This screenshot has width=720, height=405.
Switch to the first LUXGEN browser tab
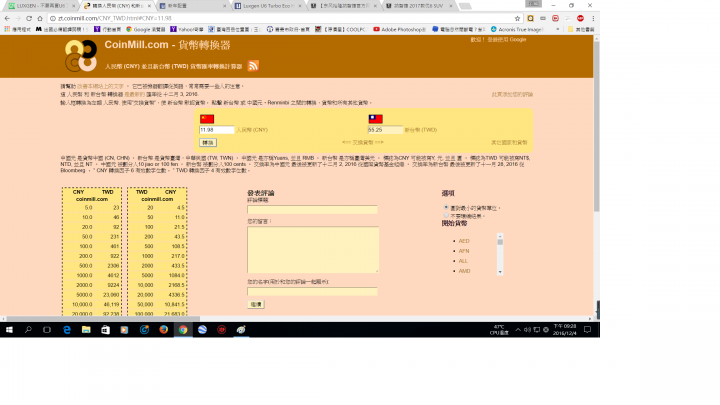coord(40,6)
